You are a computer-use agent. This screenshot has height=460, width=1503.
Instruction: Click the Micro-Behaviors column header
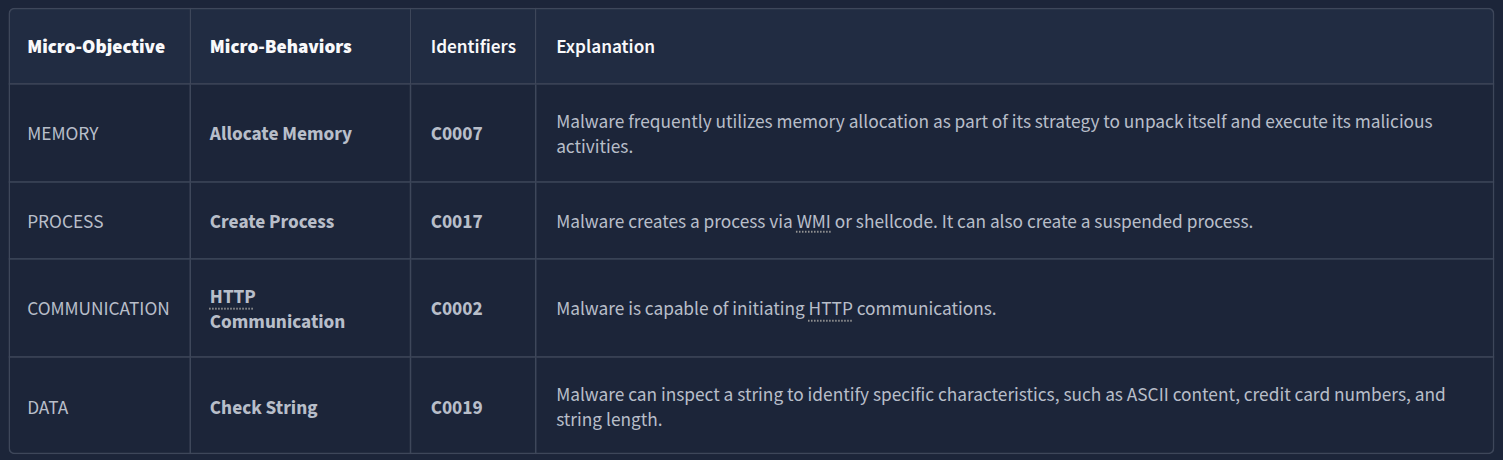[x=280, y=47]
